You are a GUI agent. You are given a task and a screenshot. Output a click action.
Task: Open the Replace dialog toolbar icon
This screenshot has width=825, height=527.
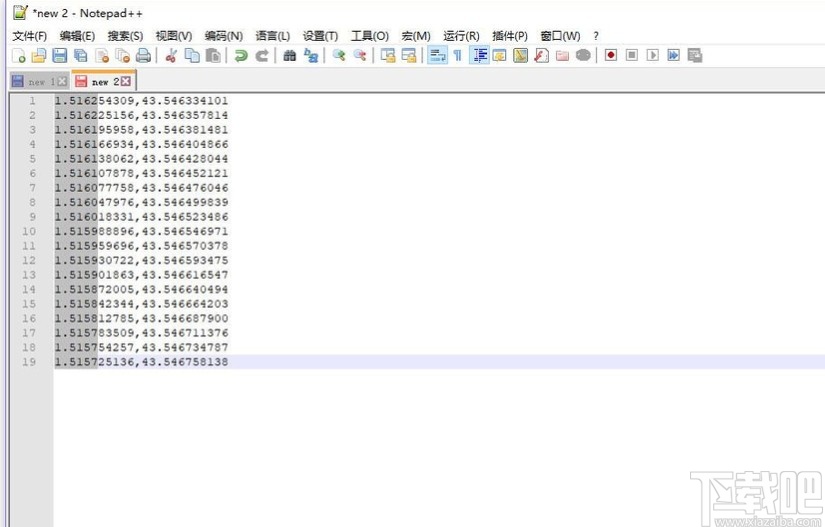pyautogui.click(x=311, y=55)
